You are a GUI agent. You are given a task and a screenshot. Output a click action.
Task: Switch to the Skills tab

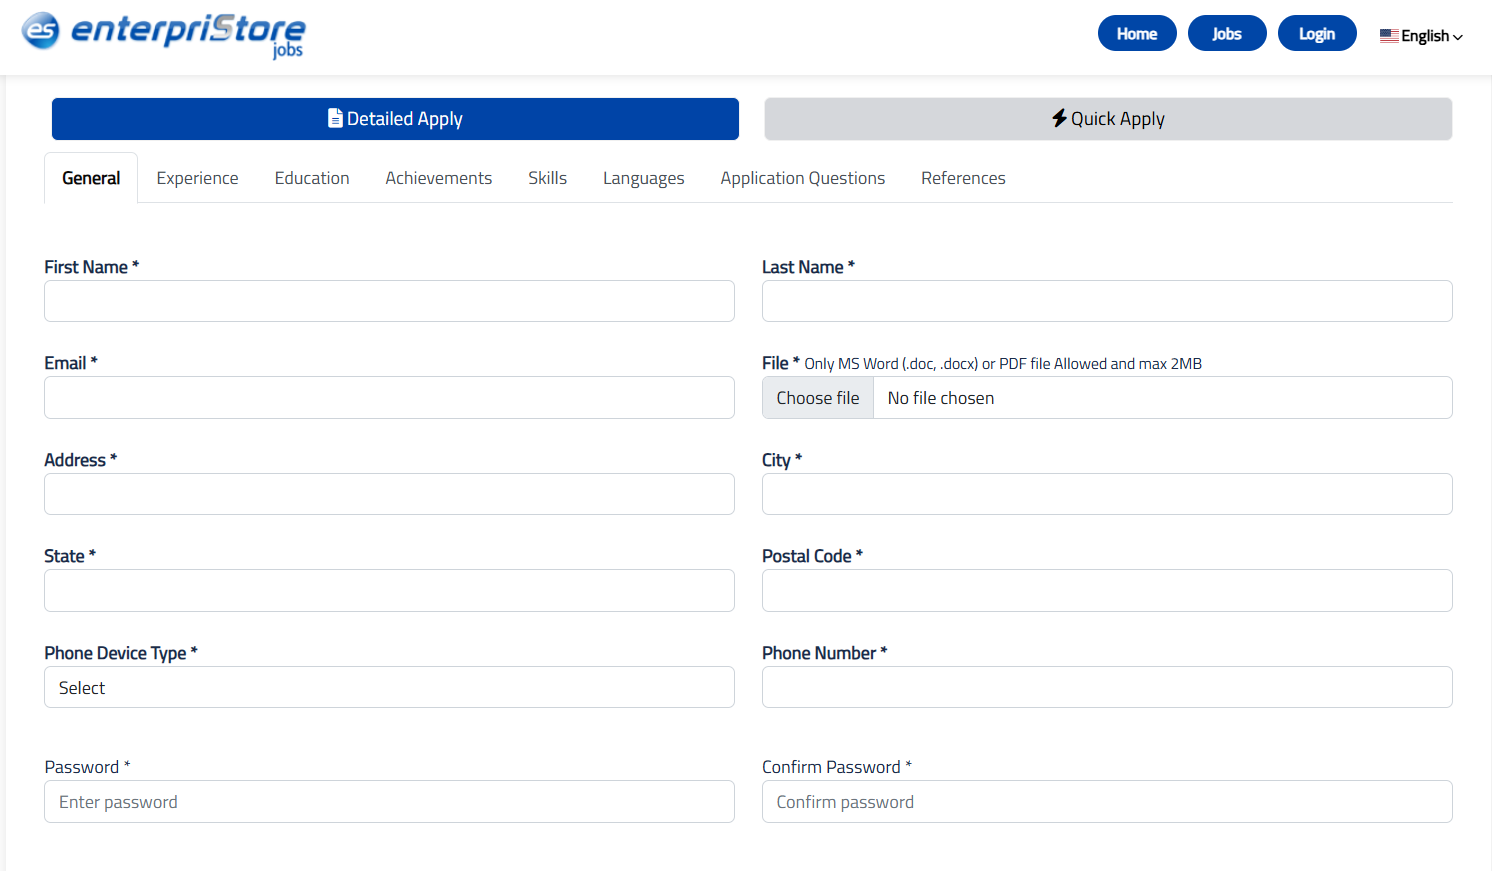tap(547, 178)
